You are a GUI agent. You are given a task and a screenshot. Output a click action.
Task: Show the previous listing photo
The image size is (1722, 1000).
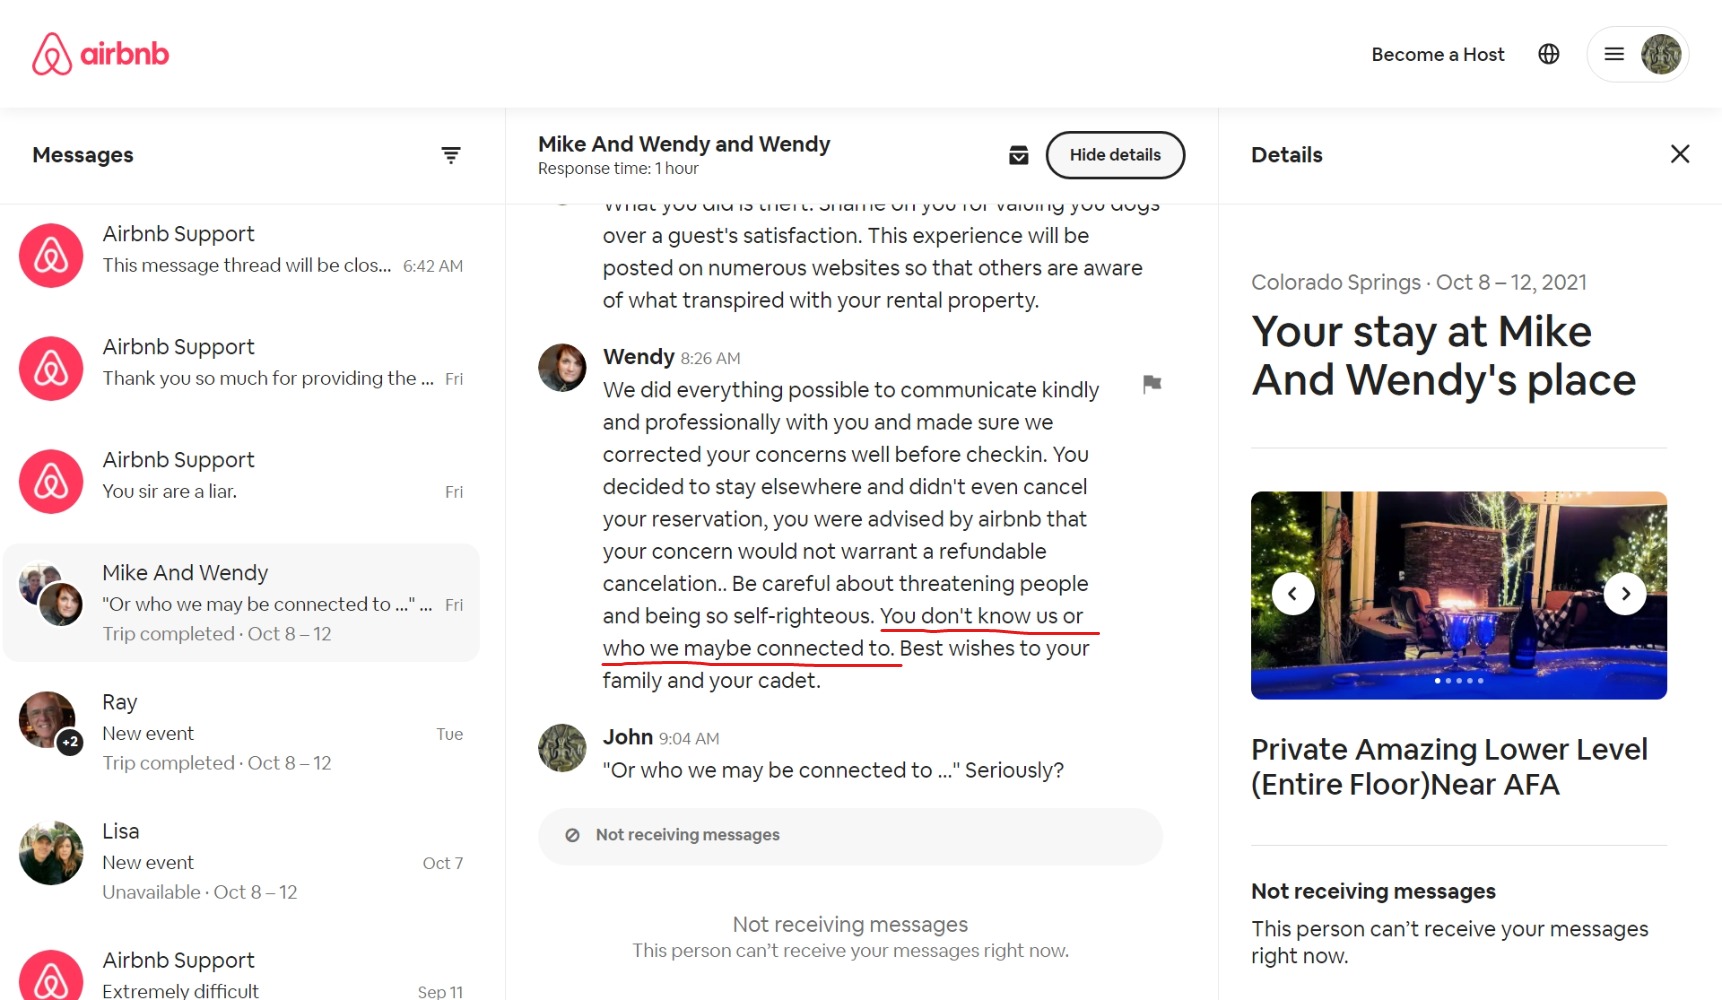click(x=1292, y=594)
